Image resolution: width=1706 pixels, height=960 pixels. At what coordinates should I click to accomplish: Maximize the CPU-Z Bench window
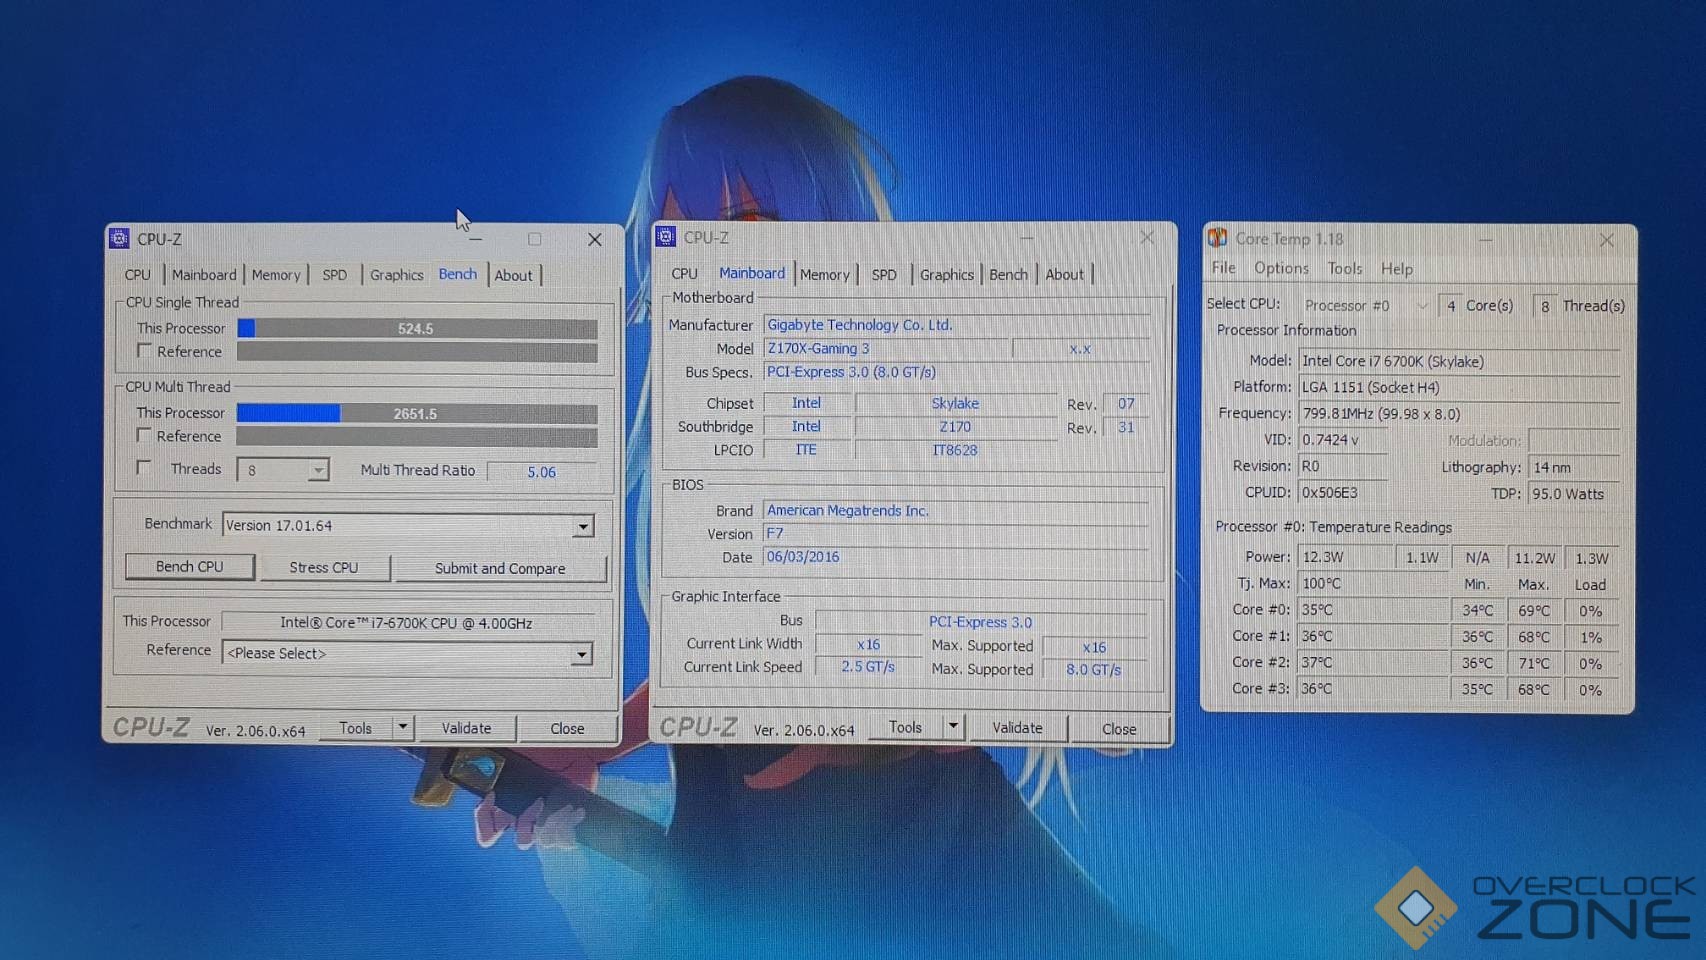click(x=535, y=240)
